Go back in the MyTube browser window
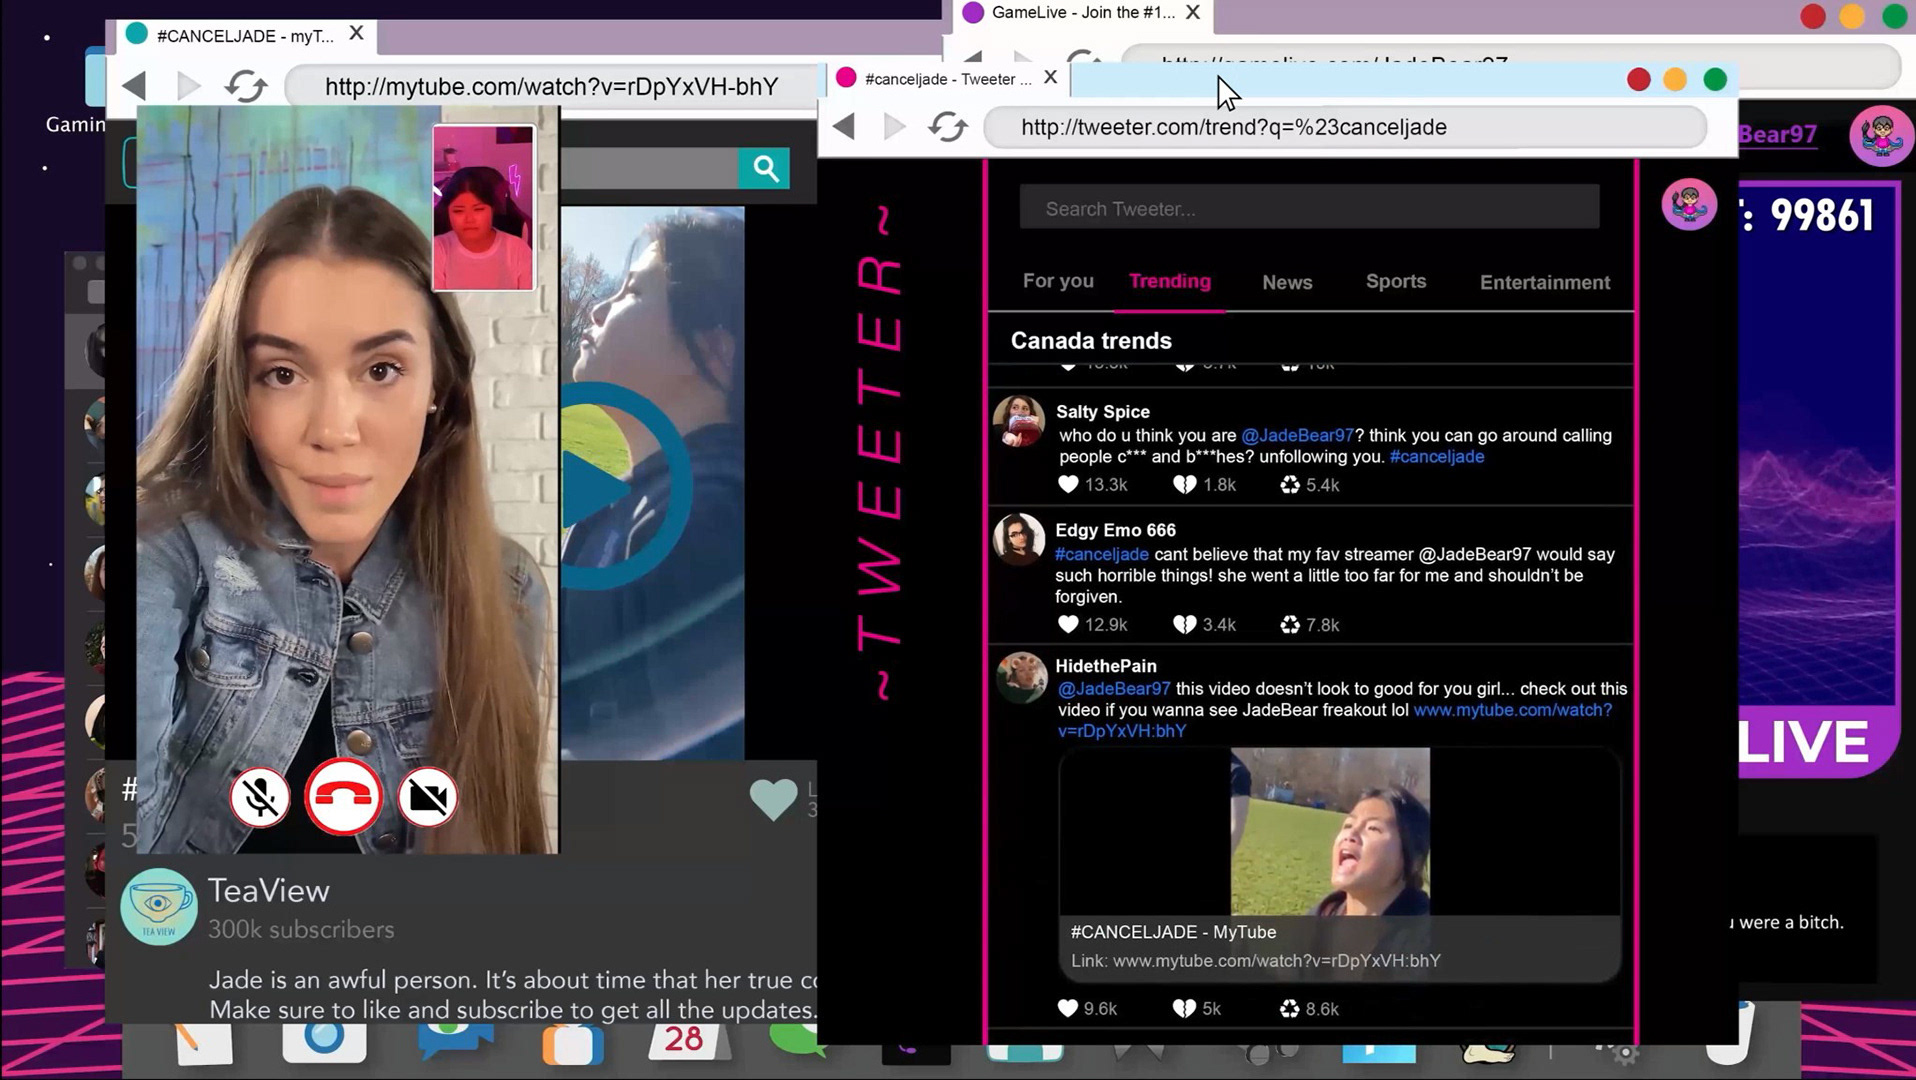Viewport: 1916px width, 1080px height. pyautogui.click(x=135, y=86)
